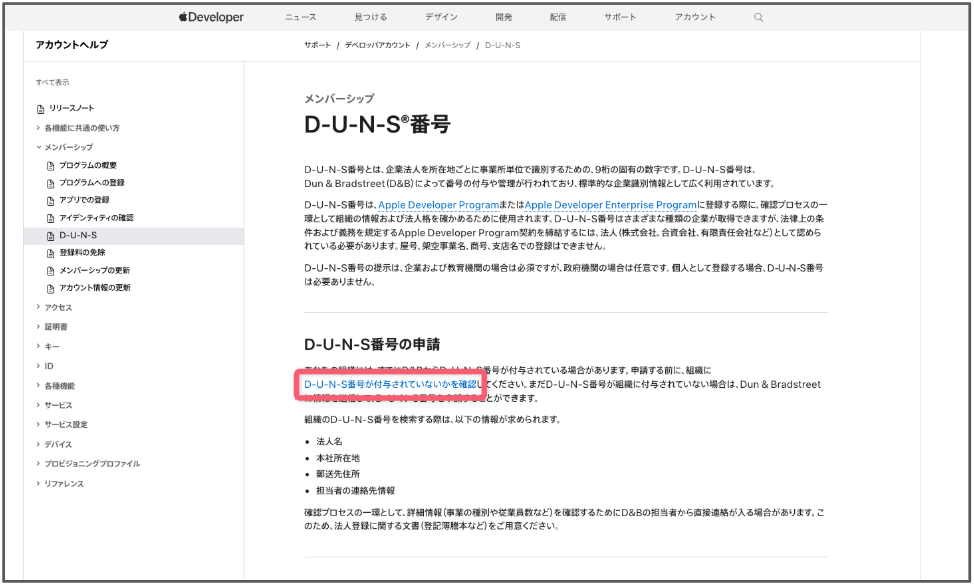The height and width of the screenshot is (587, 974).
Task: Select リリースノート in the sidebar
Action: [x=72, y=109]
